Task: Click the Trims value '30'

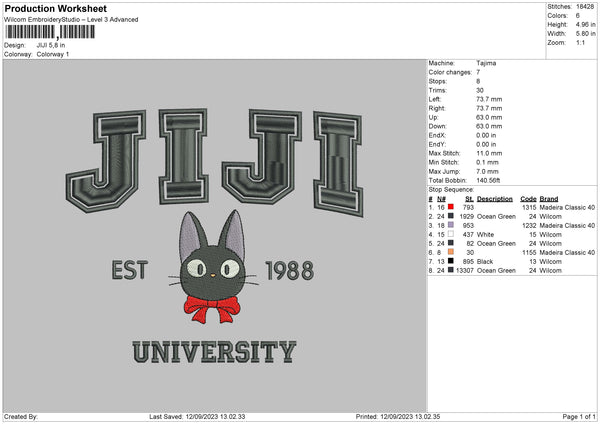Action: (480, 90)
